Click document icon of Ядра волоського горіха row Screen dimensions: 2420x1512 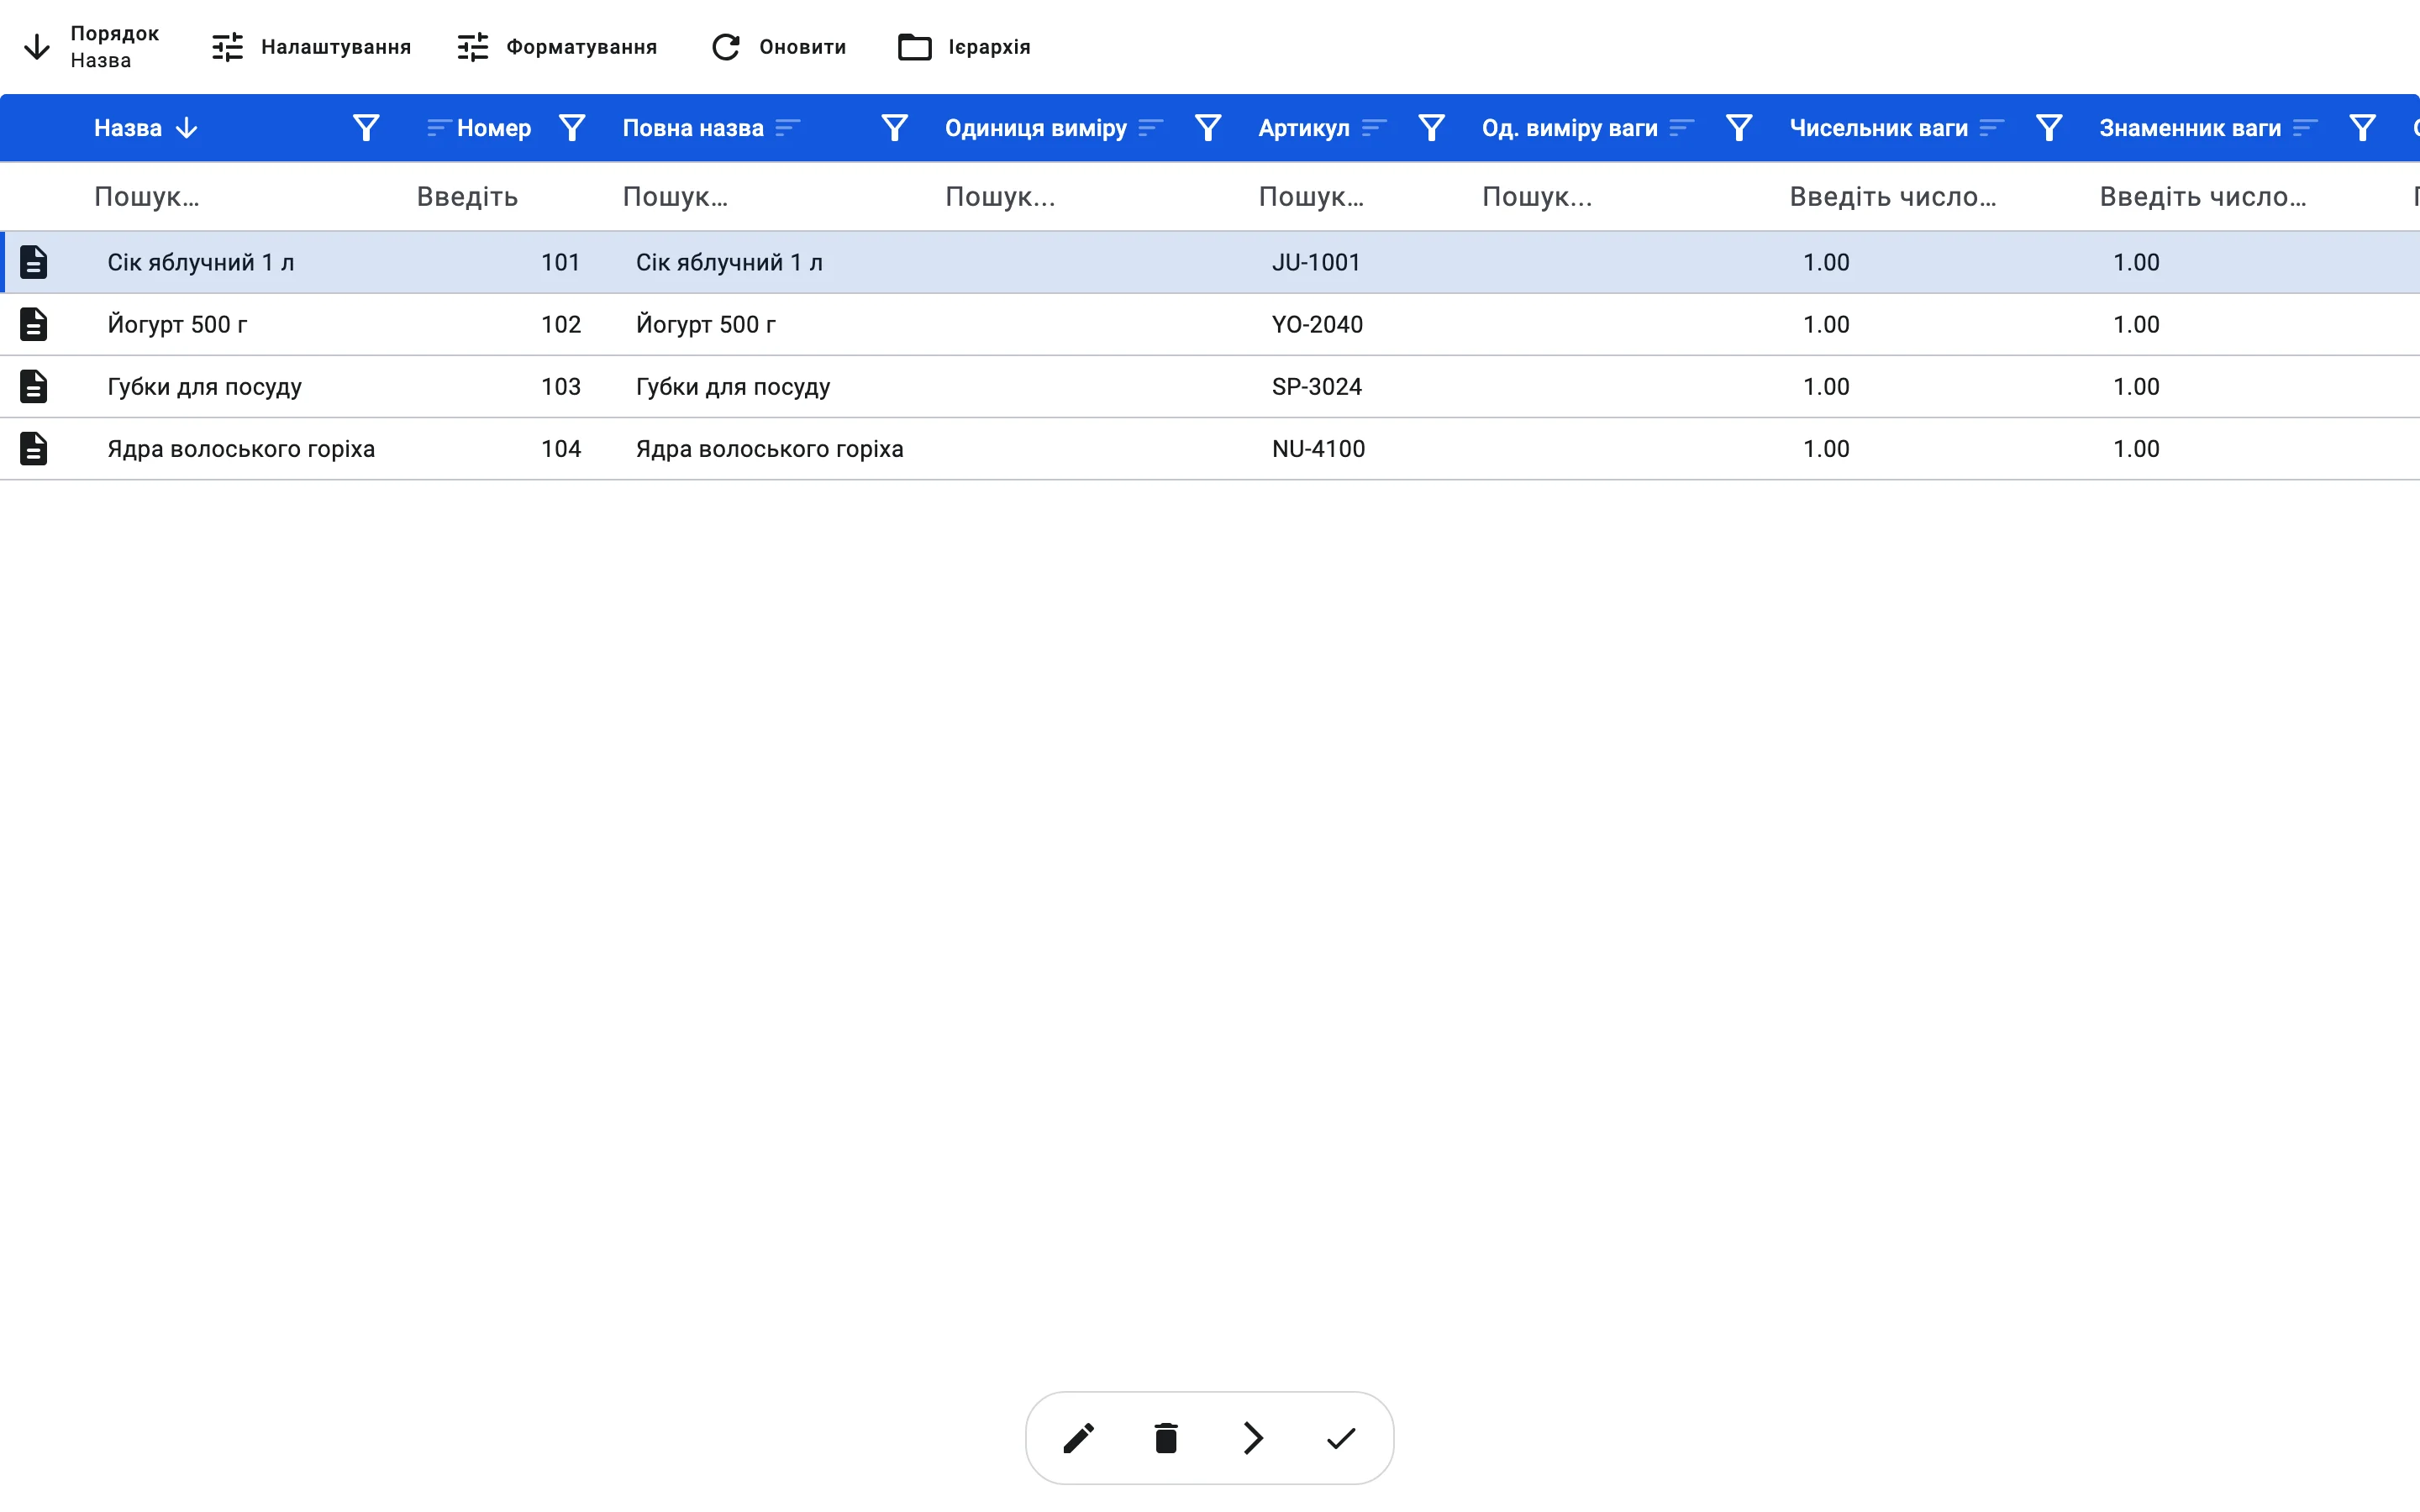tap(34, 448)
